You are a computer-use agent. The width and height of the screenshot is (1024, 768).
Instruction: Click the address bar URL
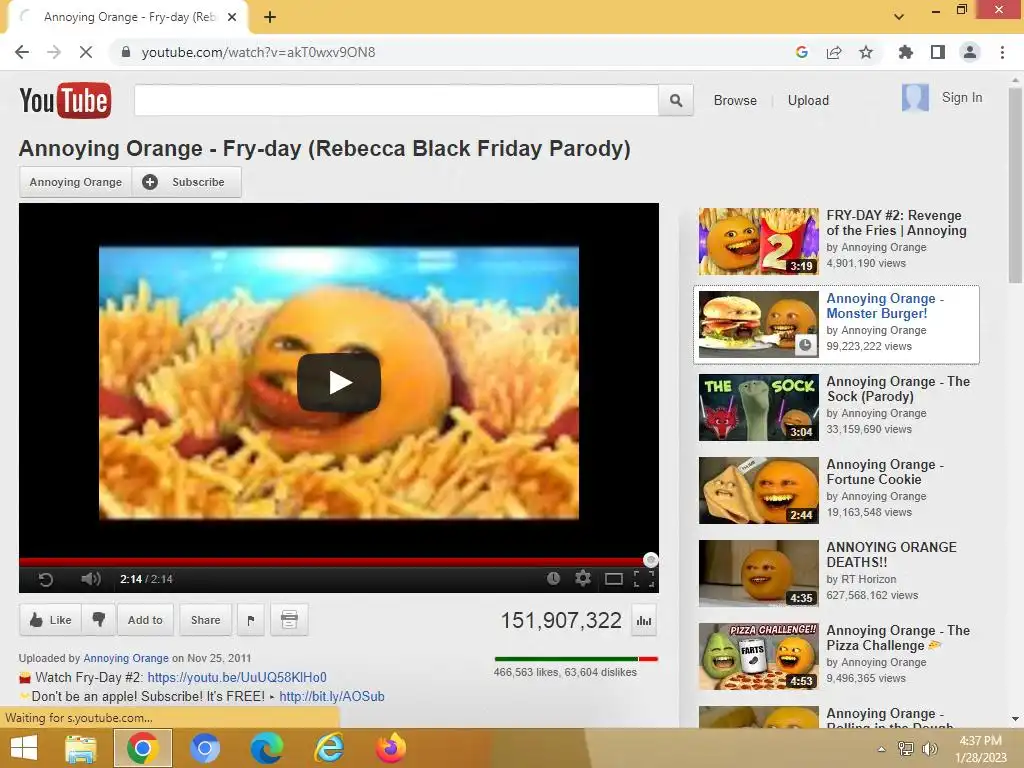tap(258, 52)
